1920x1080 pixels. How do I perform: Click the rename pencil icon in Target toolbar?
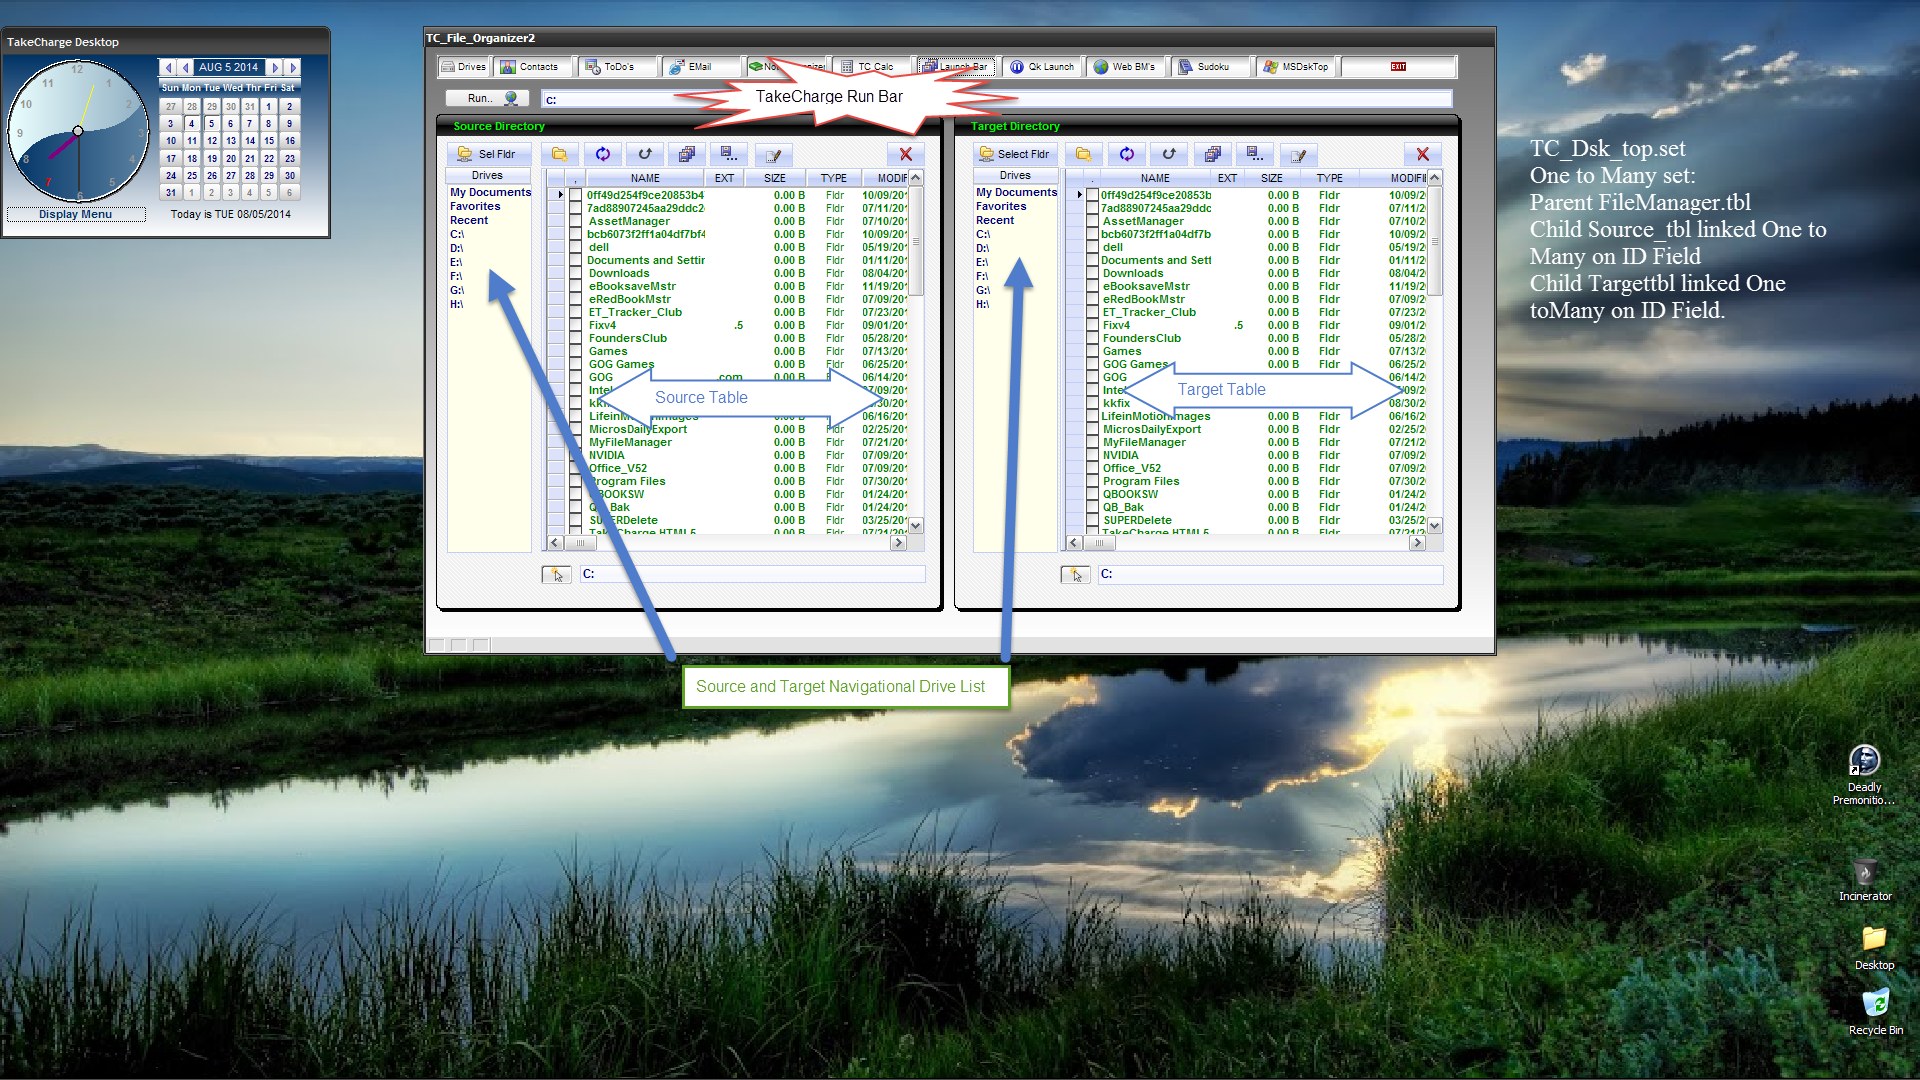[x=1298, y=155]
